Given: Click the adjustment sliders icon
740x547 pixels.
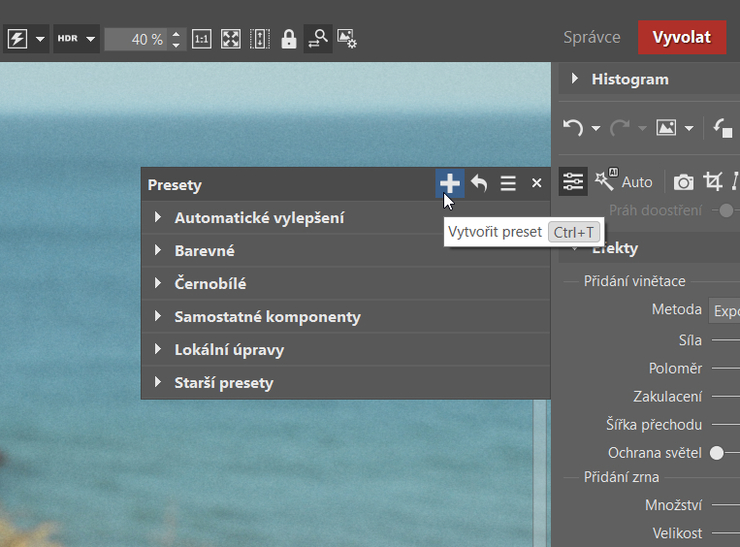Looking at the screenshot, I should click(573, 181).
